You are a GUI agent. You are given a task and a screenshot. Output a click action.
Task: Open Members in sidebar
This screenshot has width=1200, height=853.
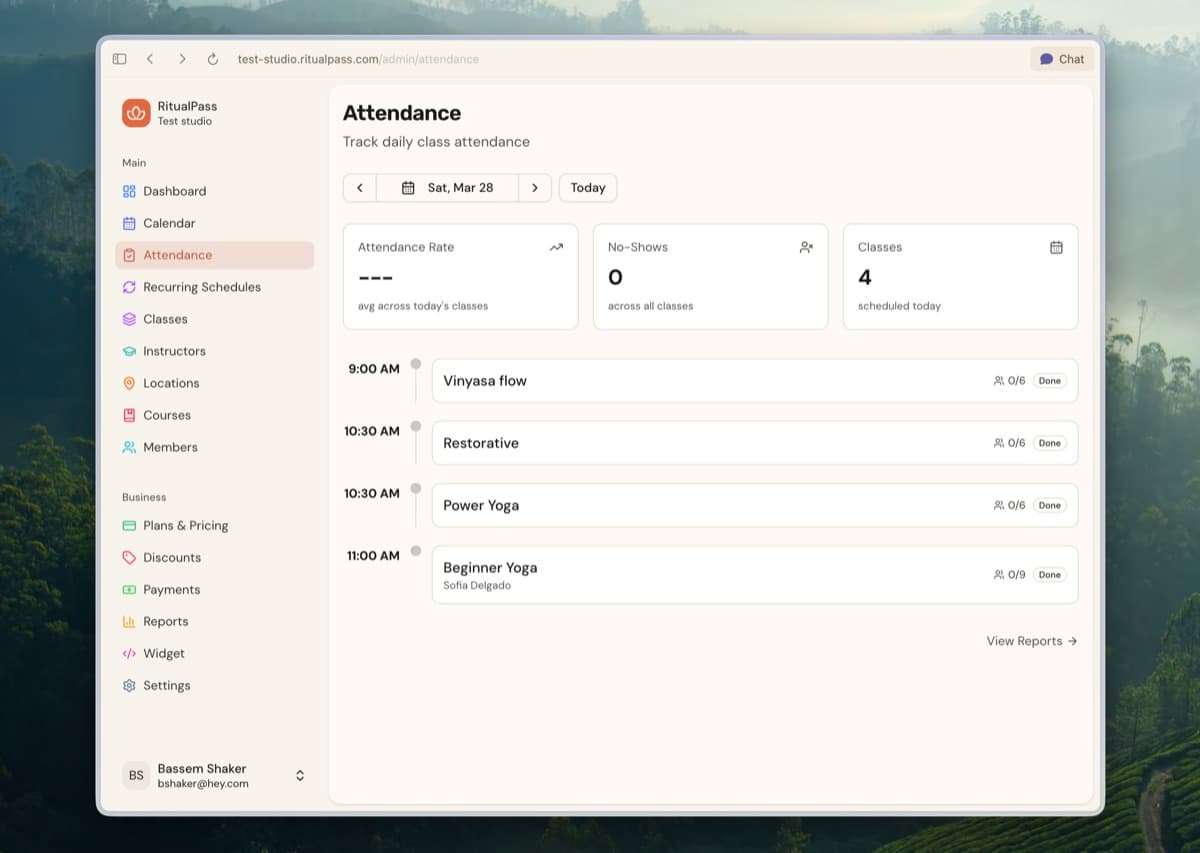click(215, 447)
